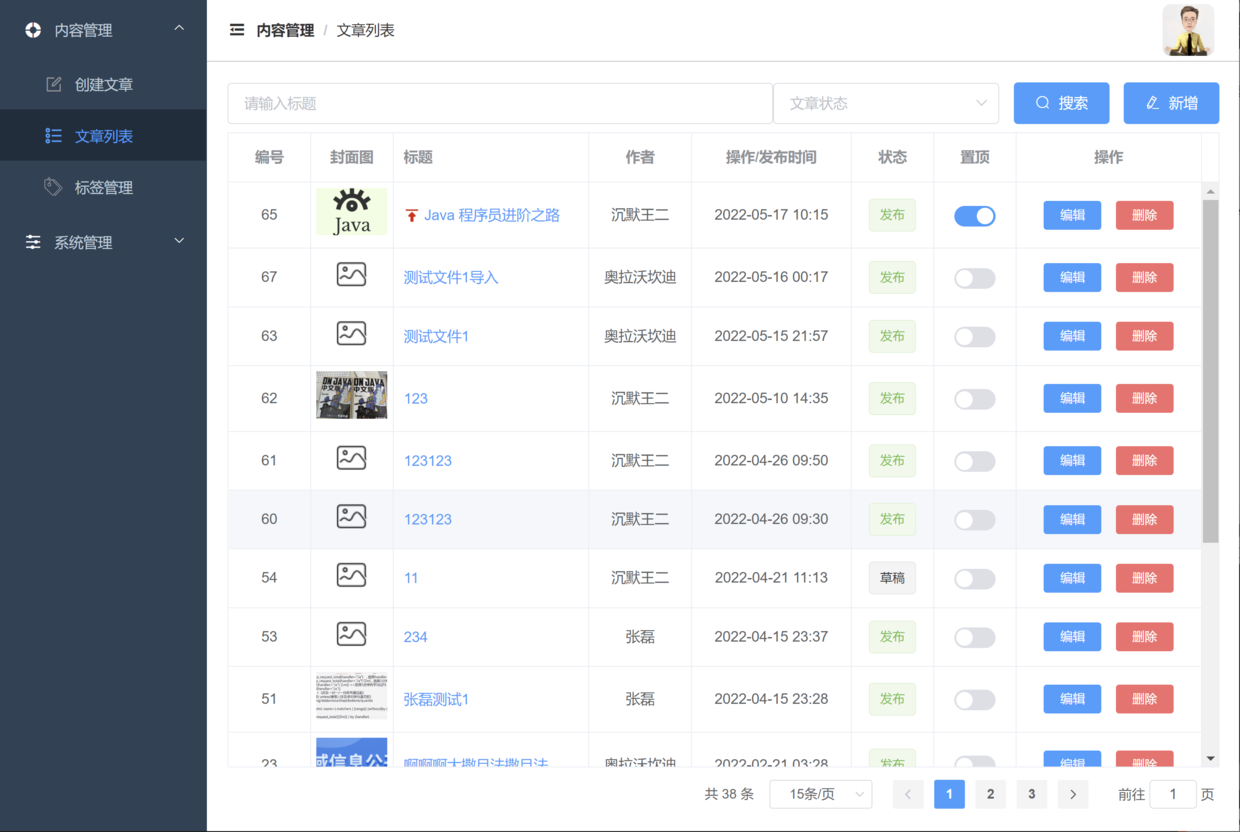Expand the 系统管理 sidebar menu
The height and width of the screenshot is (832, 1240).
pyautogui.click(x=103, y=242)
